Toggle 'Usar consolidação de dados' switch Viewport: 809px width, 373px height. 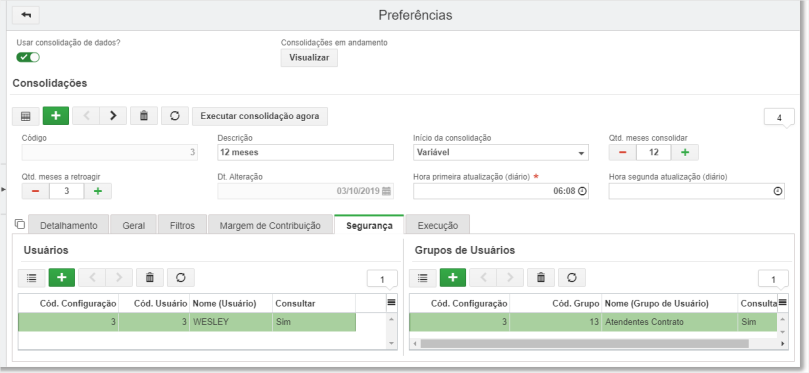point(28,57)
